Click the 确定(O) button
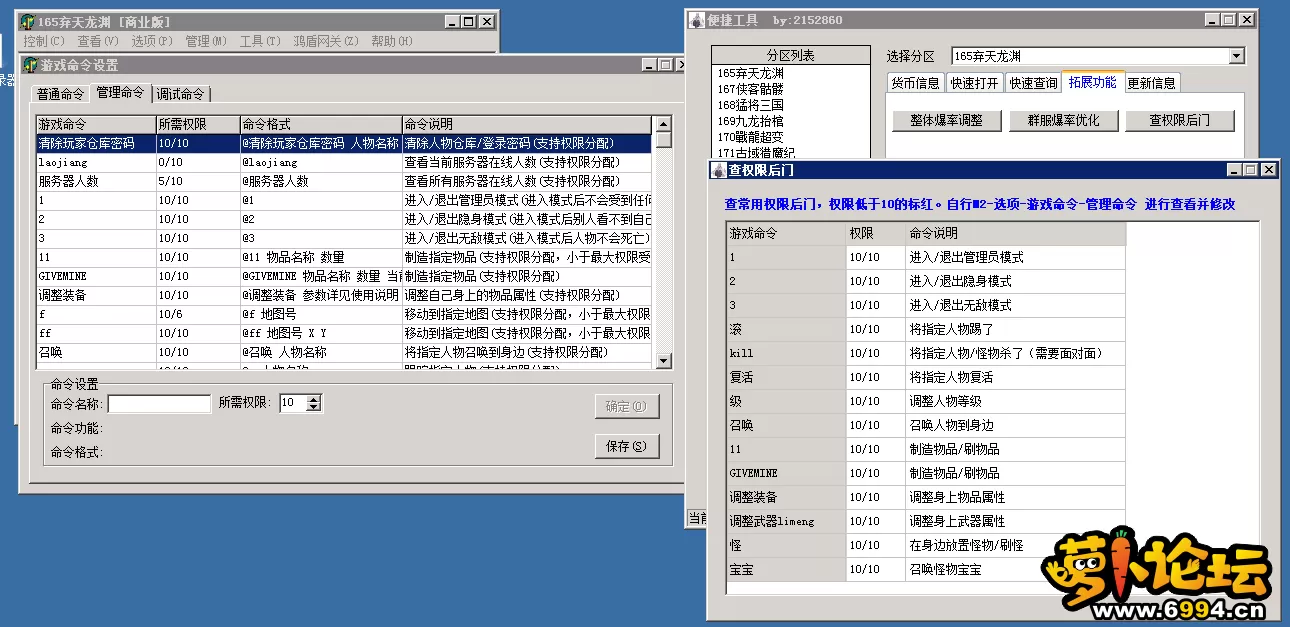1290x627 pixels. [x=627, y=406]
